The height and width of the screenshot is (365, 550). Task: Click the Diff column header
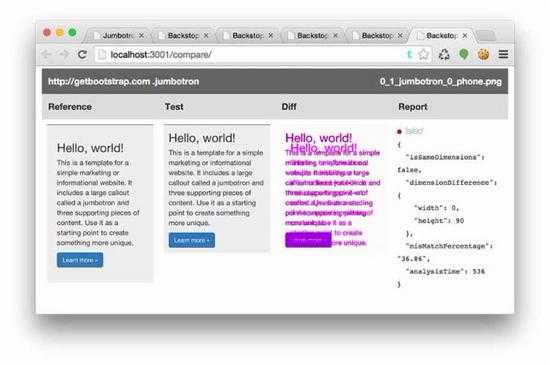[x=289, y=107]
